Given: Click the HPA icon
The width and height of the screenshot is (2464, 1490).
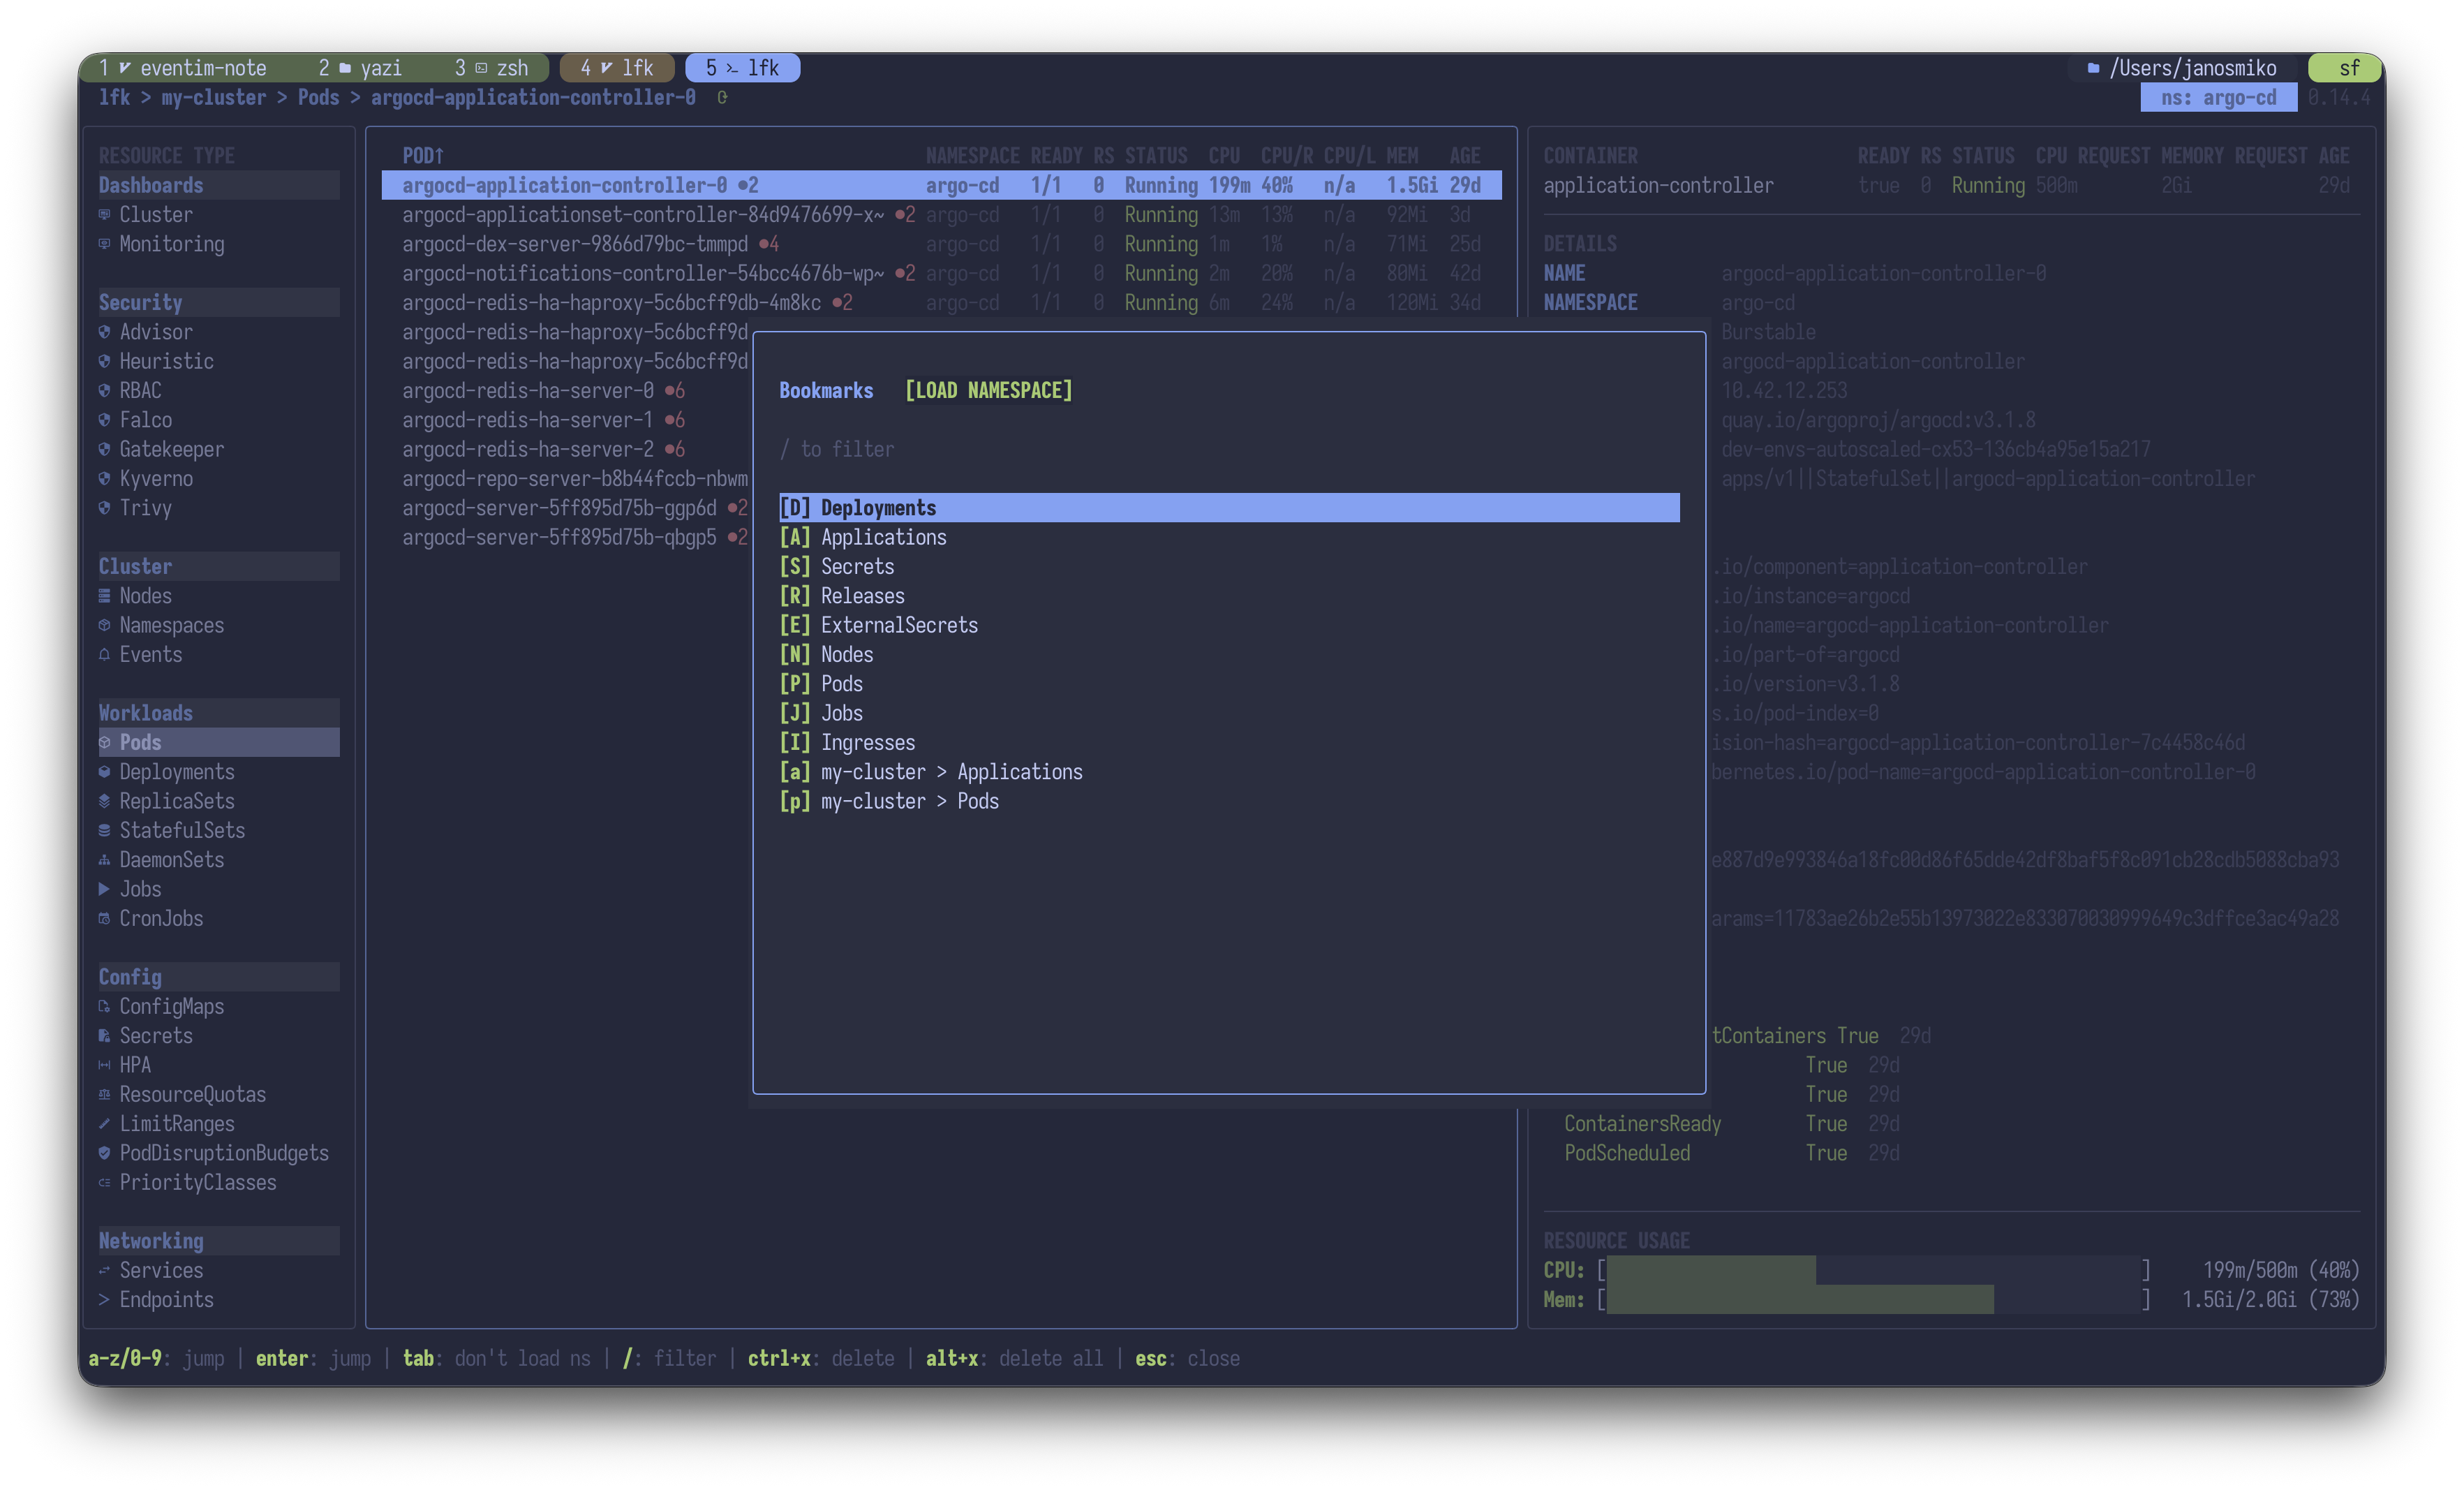Looking at the screenshot, I should pyautogui.click(x=104, y=1065).
